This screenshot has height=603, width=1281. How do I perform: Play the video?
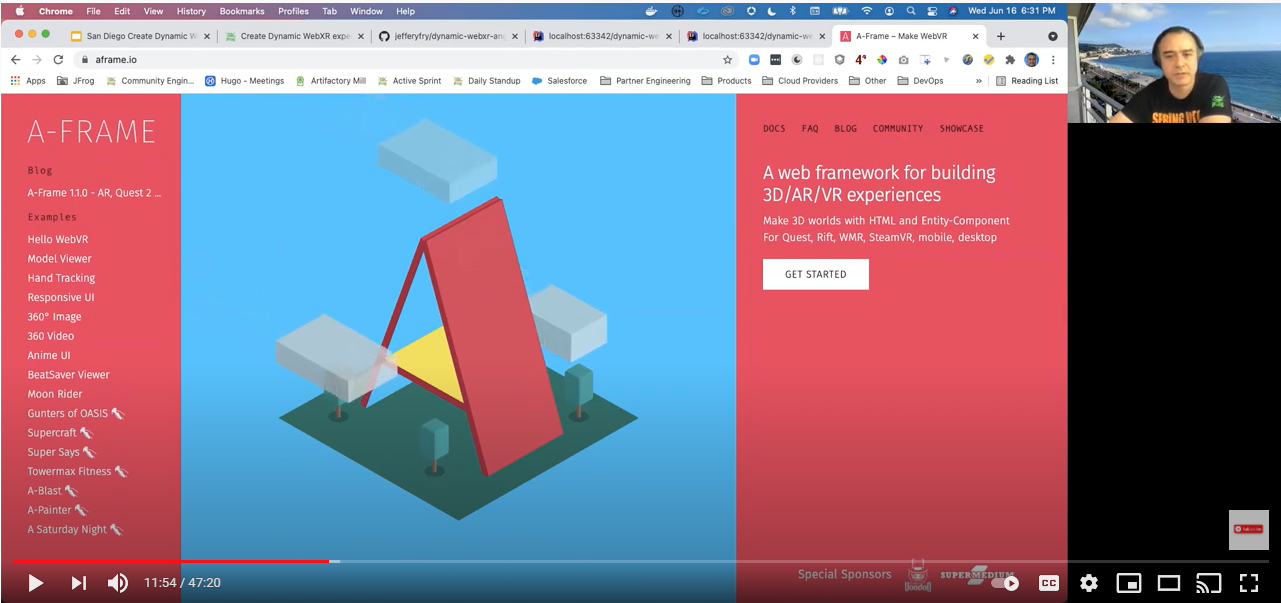pyautogui.click(x=35, y=583)
